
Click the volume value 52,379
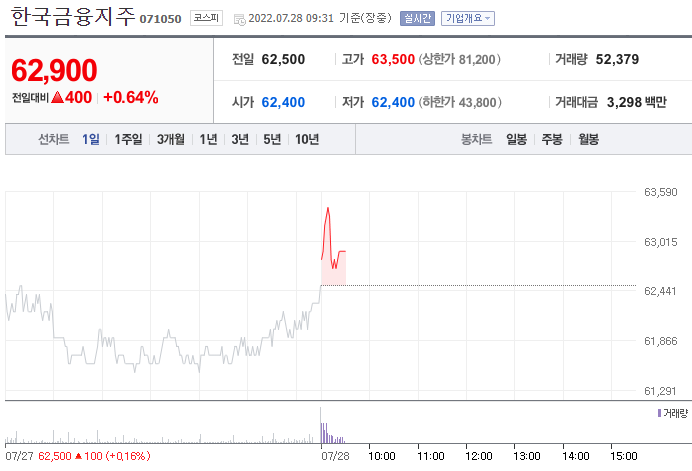[x=617, y=59]
